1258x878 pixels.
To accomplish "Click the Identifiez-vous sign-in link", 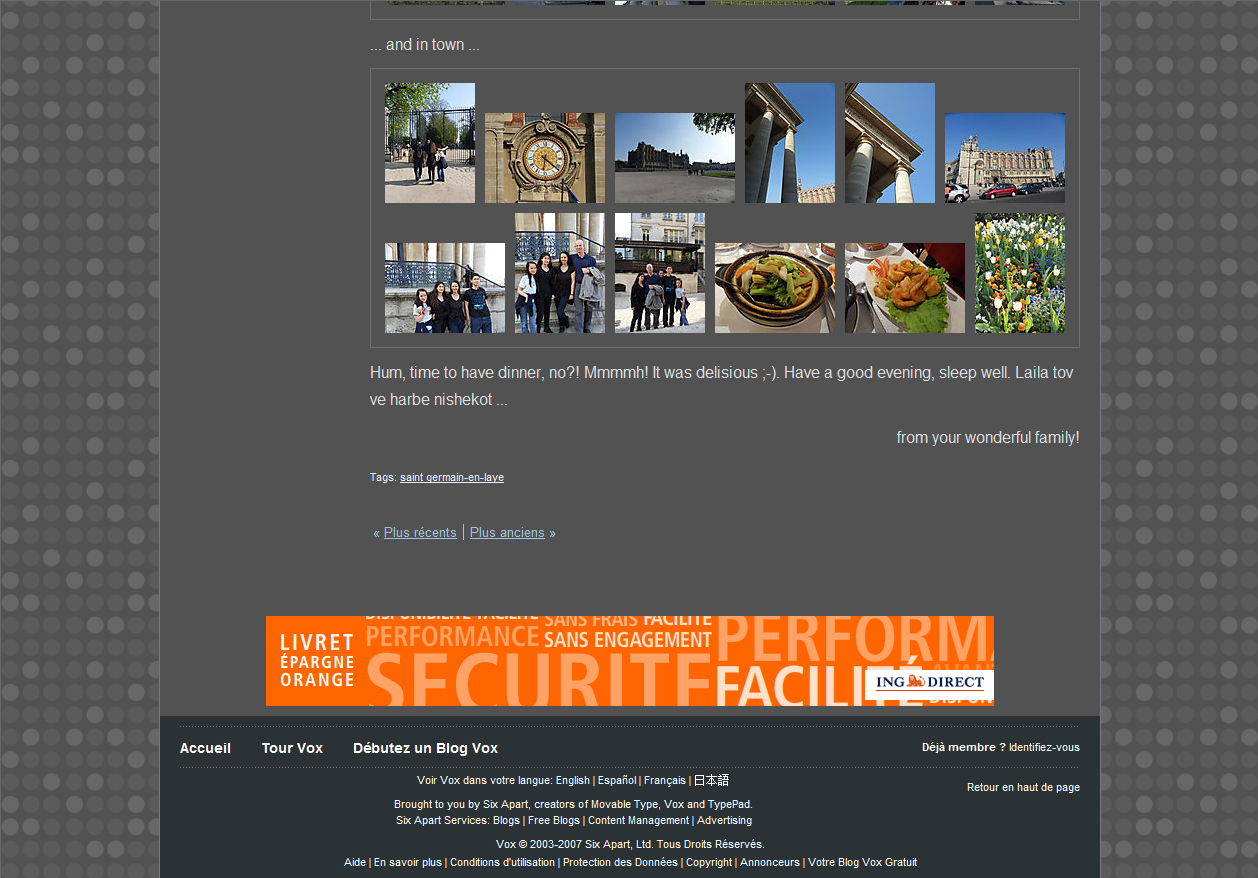I will pos(1044,748).
